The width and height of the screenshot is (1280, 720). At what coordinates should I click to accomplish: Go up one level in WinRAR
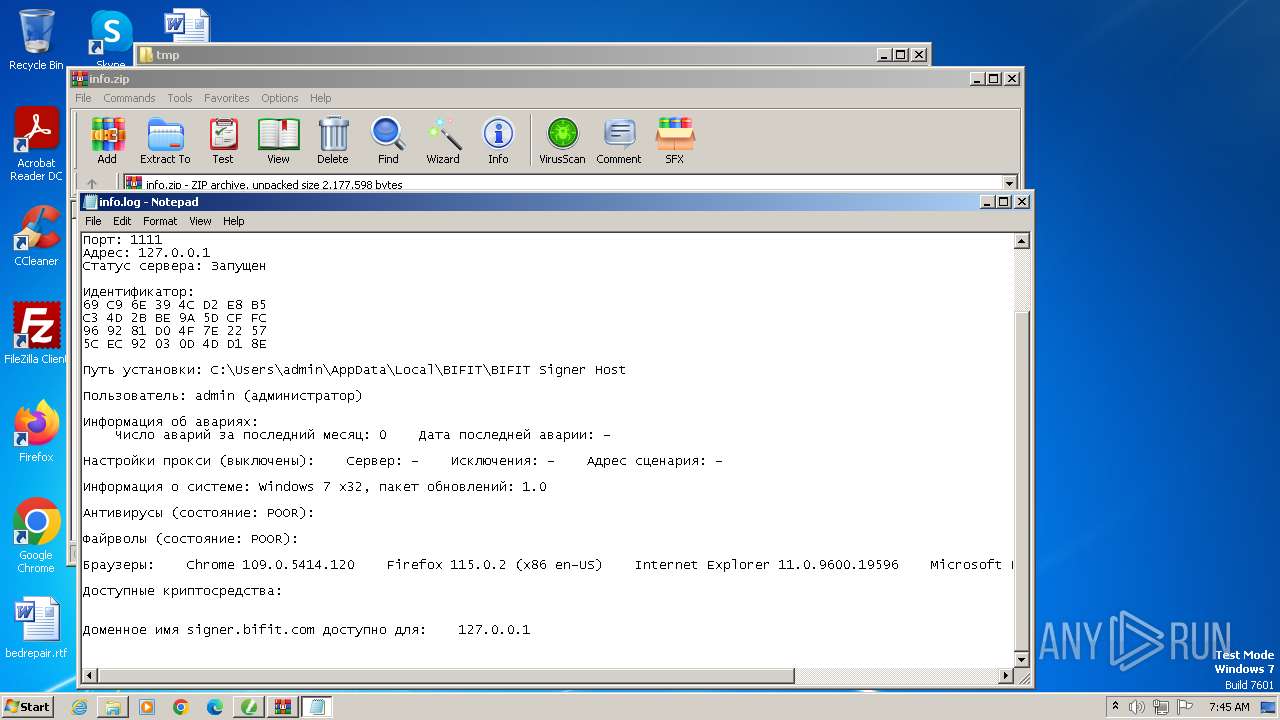click(92, 184)
